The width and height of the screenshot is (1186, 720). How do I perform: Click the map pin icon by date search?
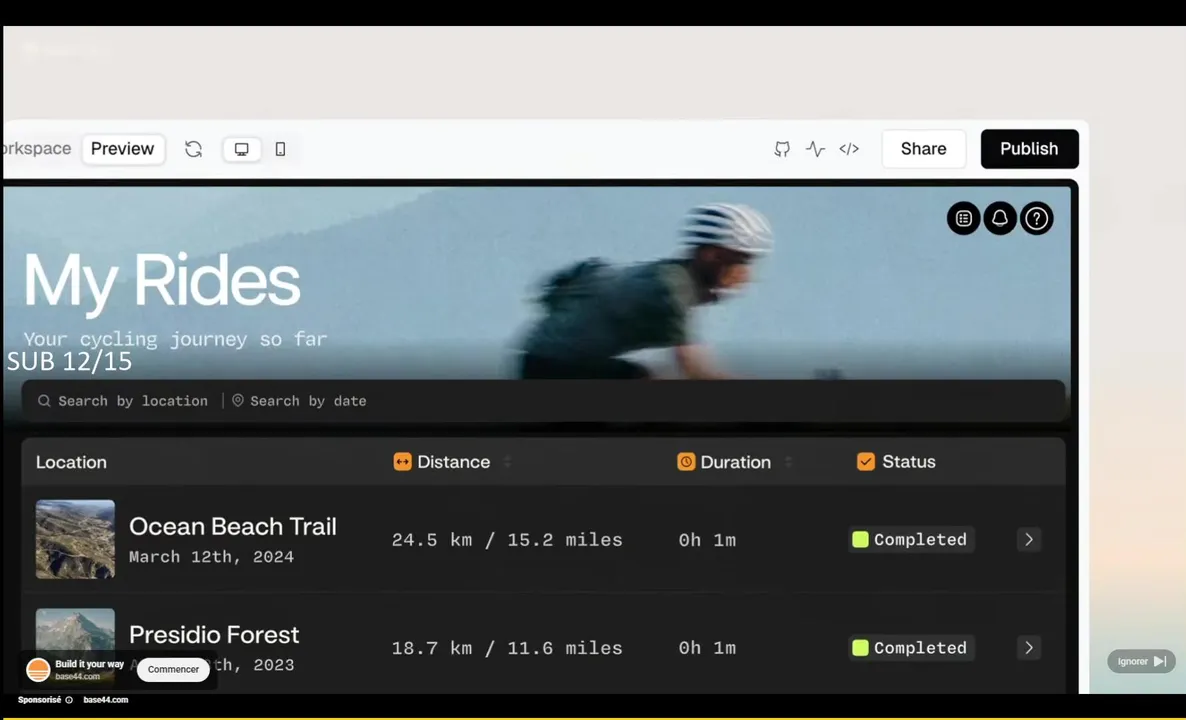(238, 401)
